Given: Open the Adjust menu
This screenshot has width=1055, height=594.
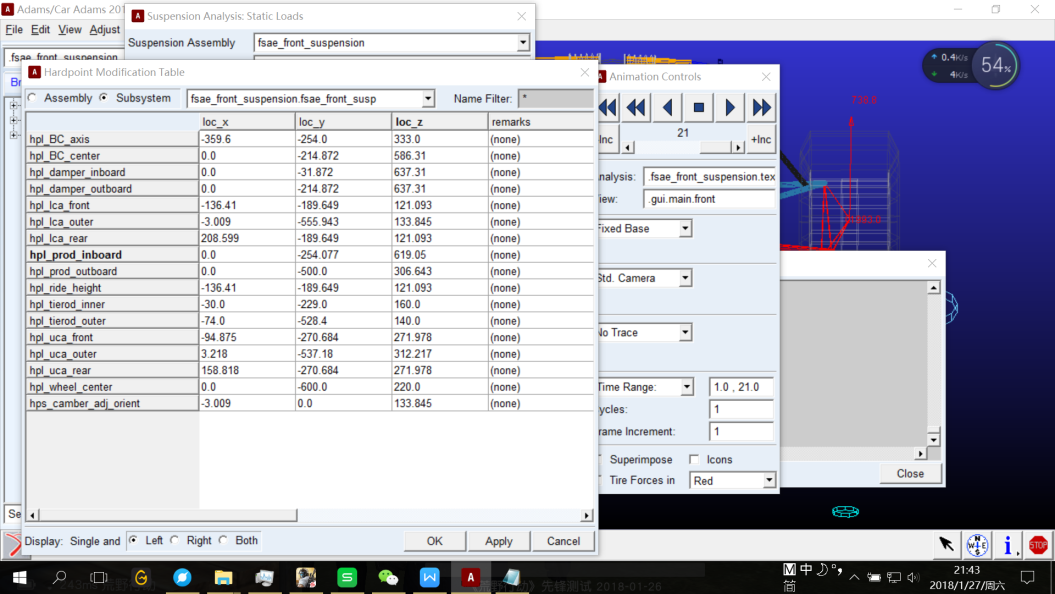Looking at the screenshot, I should [x=104, y=30].
